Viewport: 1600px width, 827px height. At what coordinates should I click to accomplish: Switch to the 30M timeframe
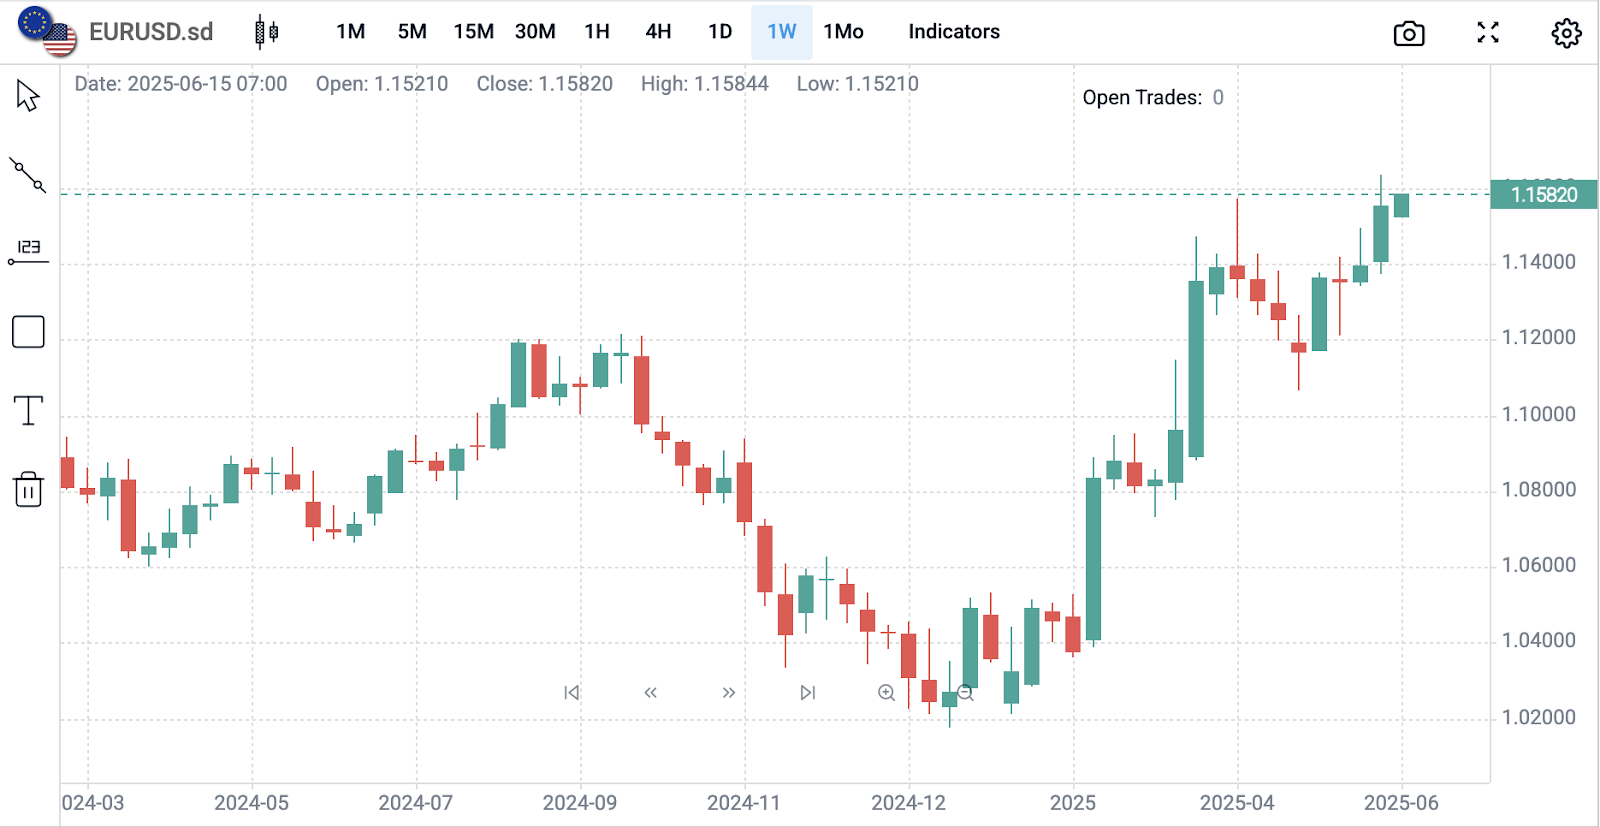[x=535, y=32]
